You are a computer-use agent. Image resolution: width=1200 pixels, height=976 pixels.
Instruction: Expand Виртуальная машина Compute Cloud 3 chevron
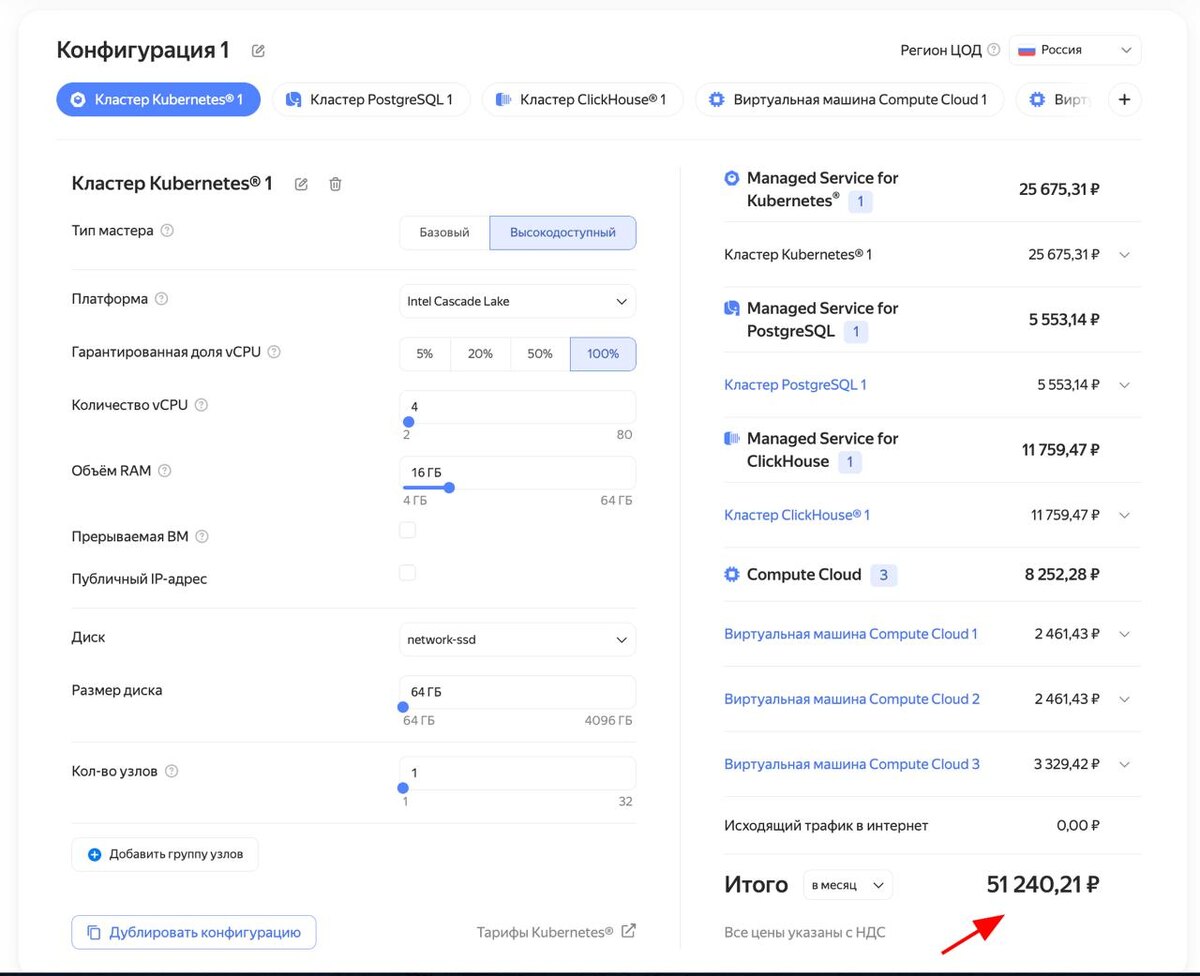point(1124,764)
